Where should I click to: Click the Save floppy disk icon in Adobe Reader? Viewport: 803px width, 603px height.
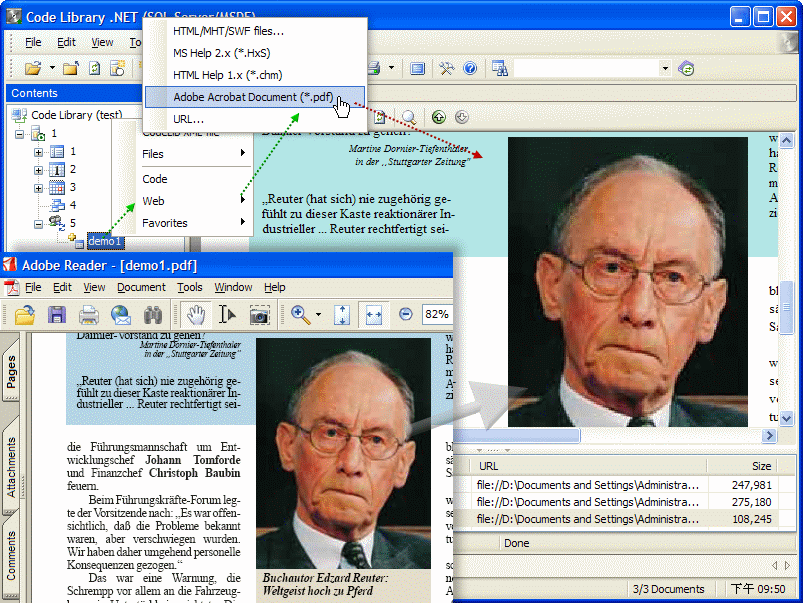pos(57,315)
